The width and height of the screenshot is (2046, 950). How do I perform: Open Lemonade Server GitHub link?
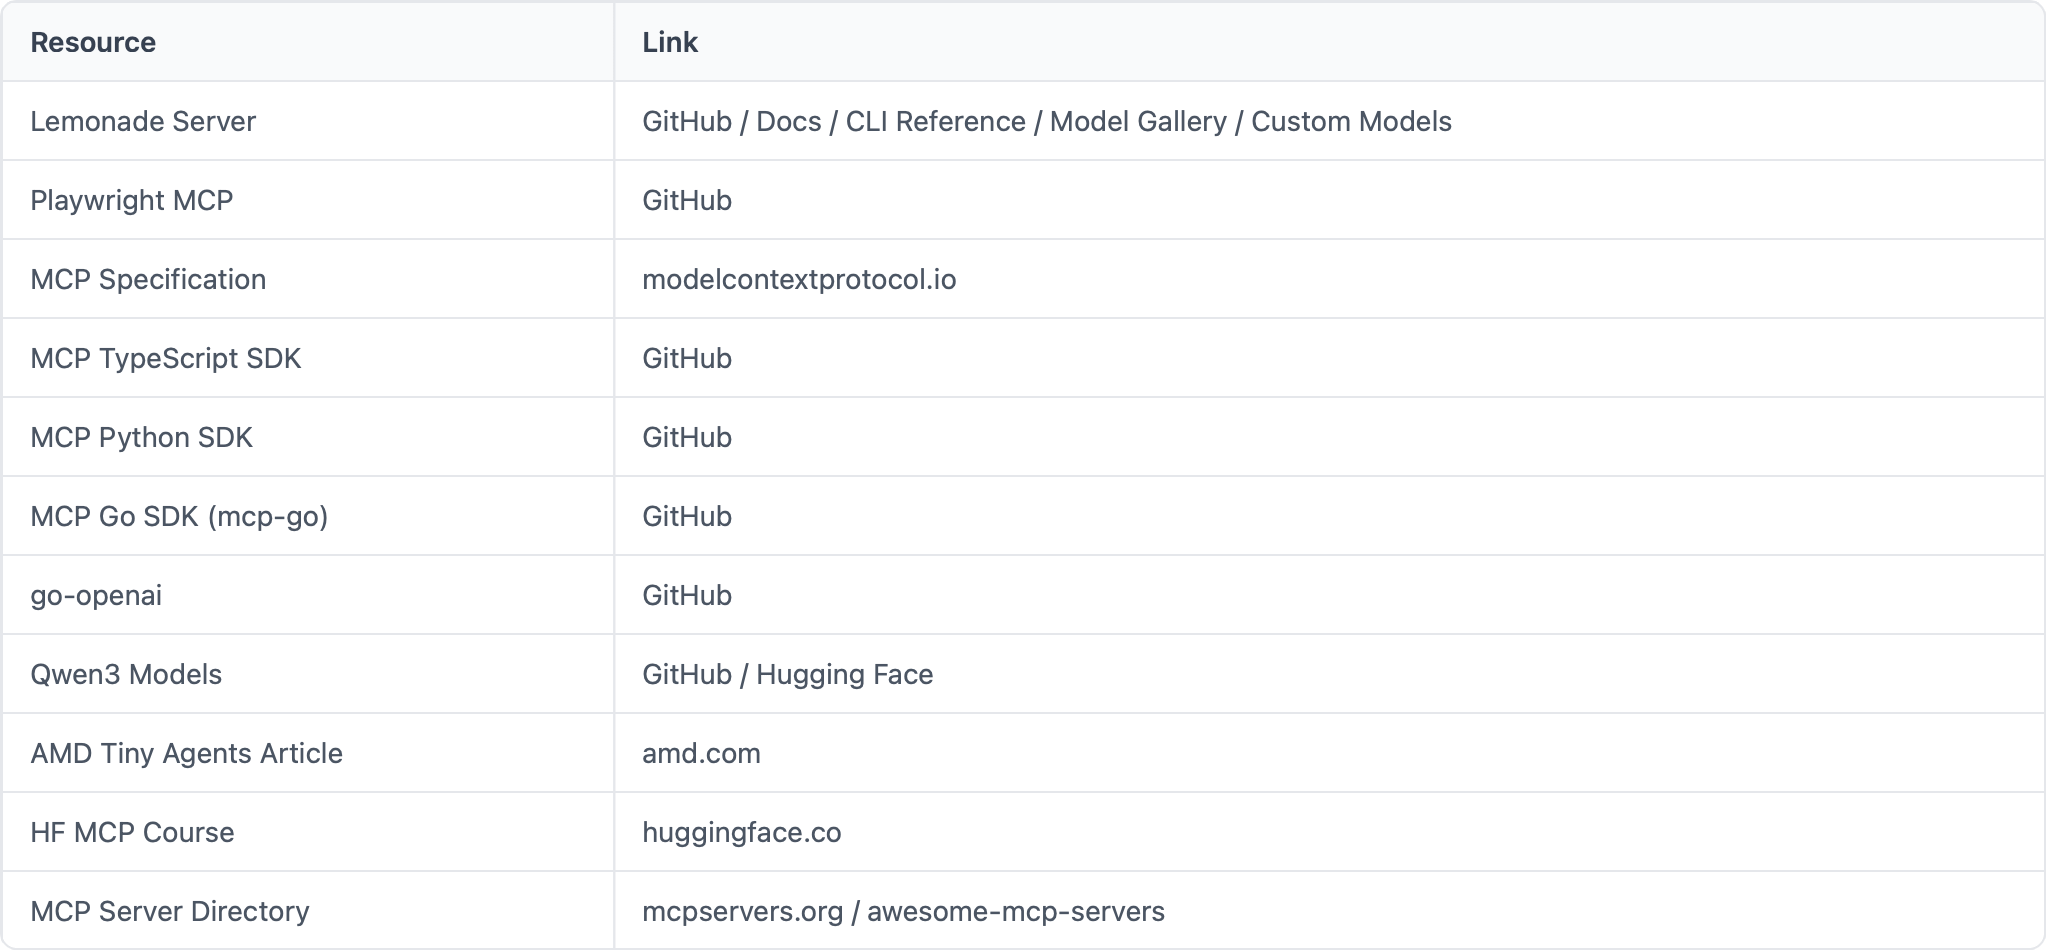[687, 121]
